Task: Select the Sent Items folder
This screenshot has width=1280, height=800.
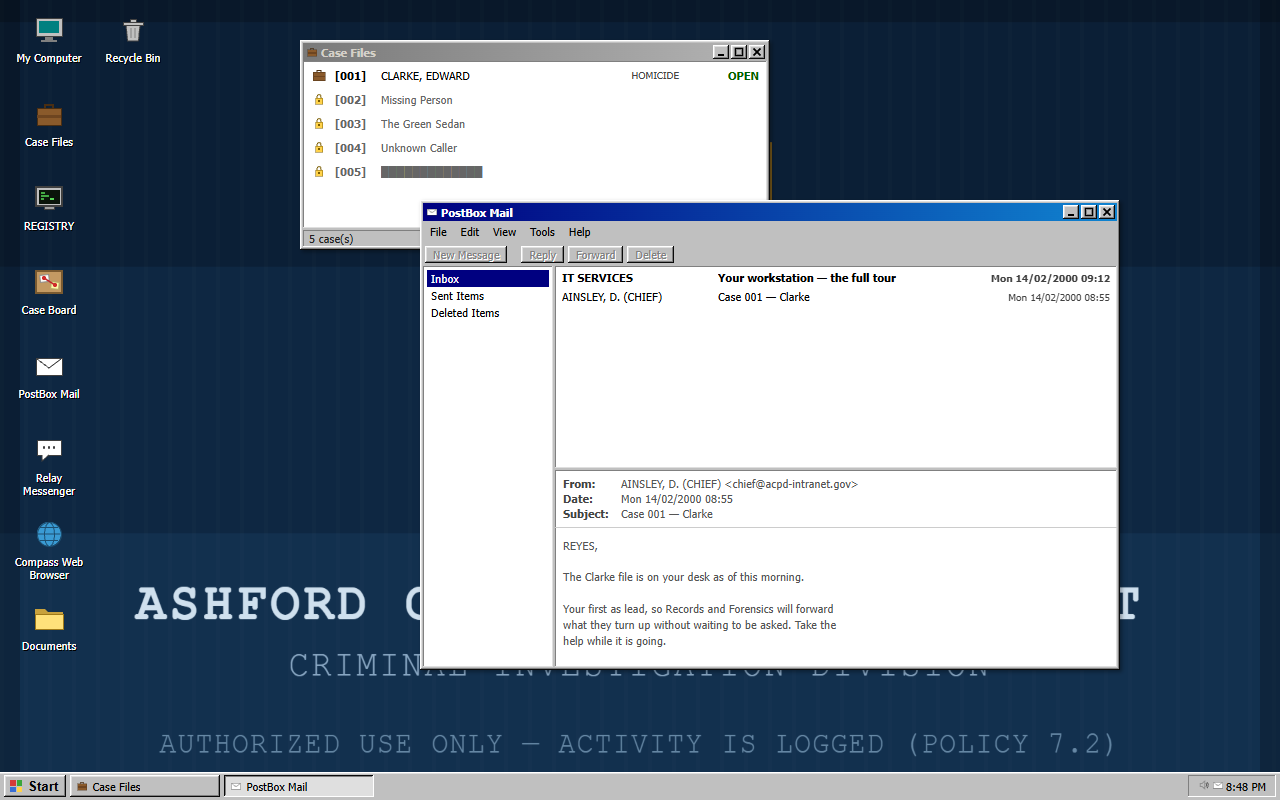Action: (488, 296)
